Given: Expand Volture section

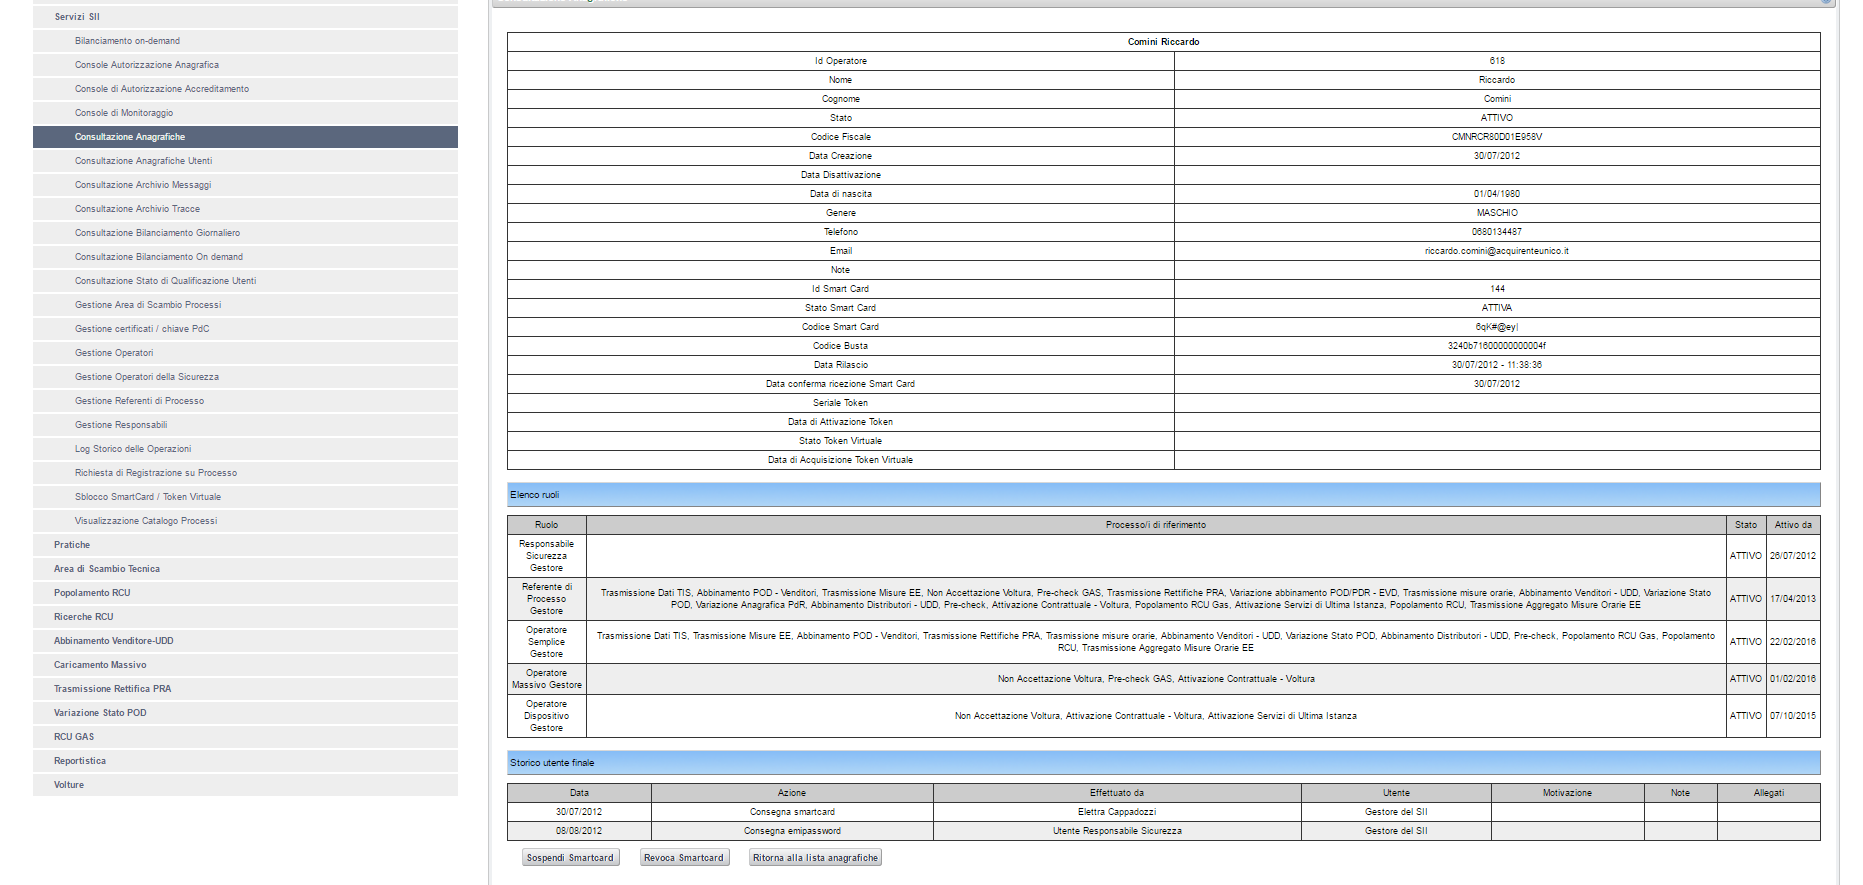Looking at the screenshot, I should click(245, 785).
